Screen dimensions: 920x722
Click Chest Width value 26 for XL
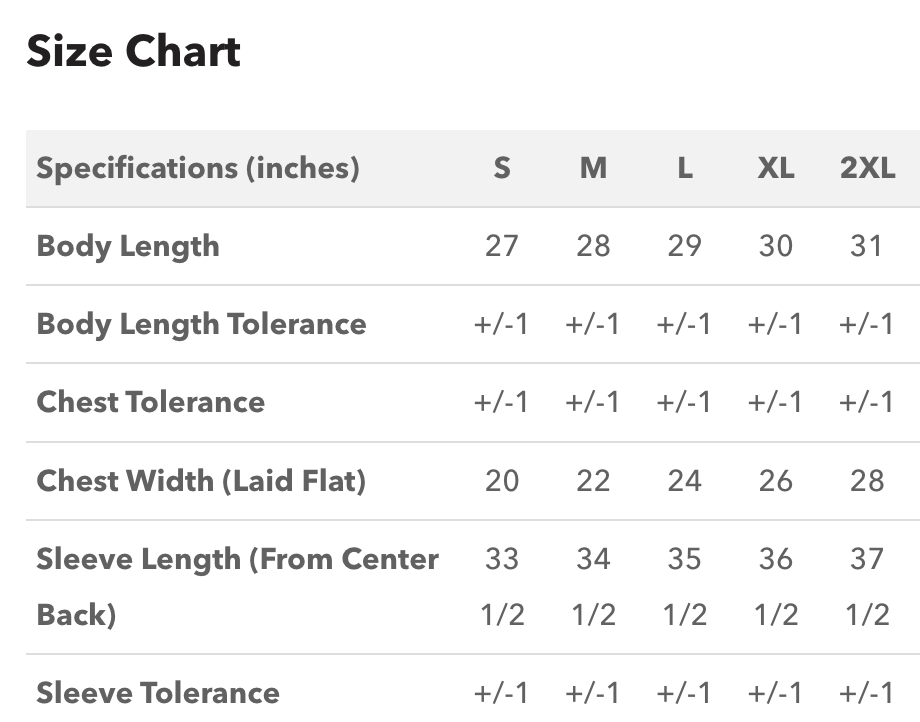coord(776,481)
